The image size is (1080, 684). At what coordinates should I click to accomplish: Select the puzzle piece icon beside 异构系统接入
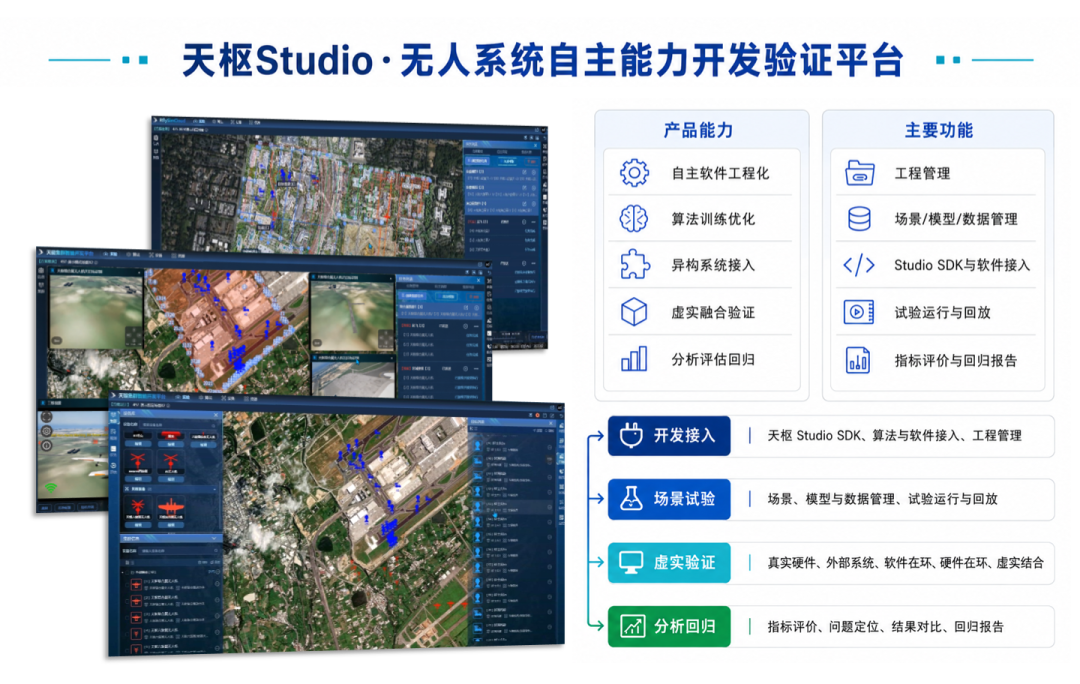pyautogui.click(x=634, y=265)
